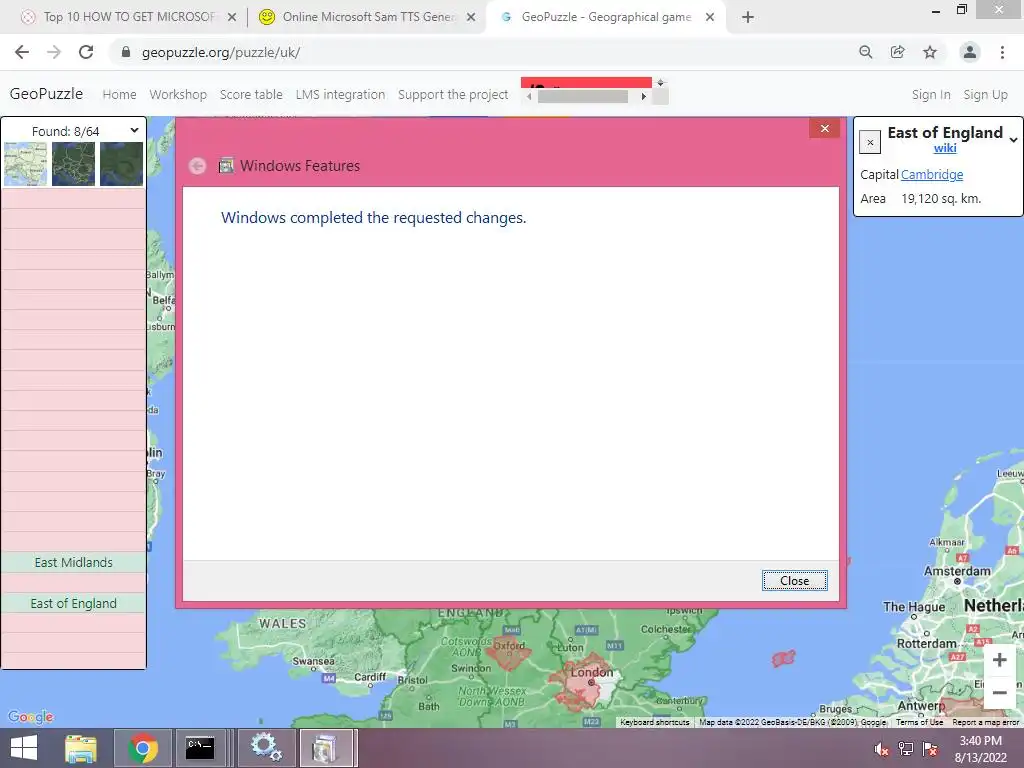Switch to Top 10 HOW TO GET MICROSOFT tab
Screen dimensions: 1024x768
pos(129,17)
